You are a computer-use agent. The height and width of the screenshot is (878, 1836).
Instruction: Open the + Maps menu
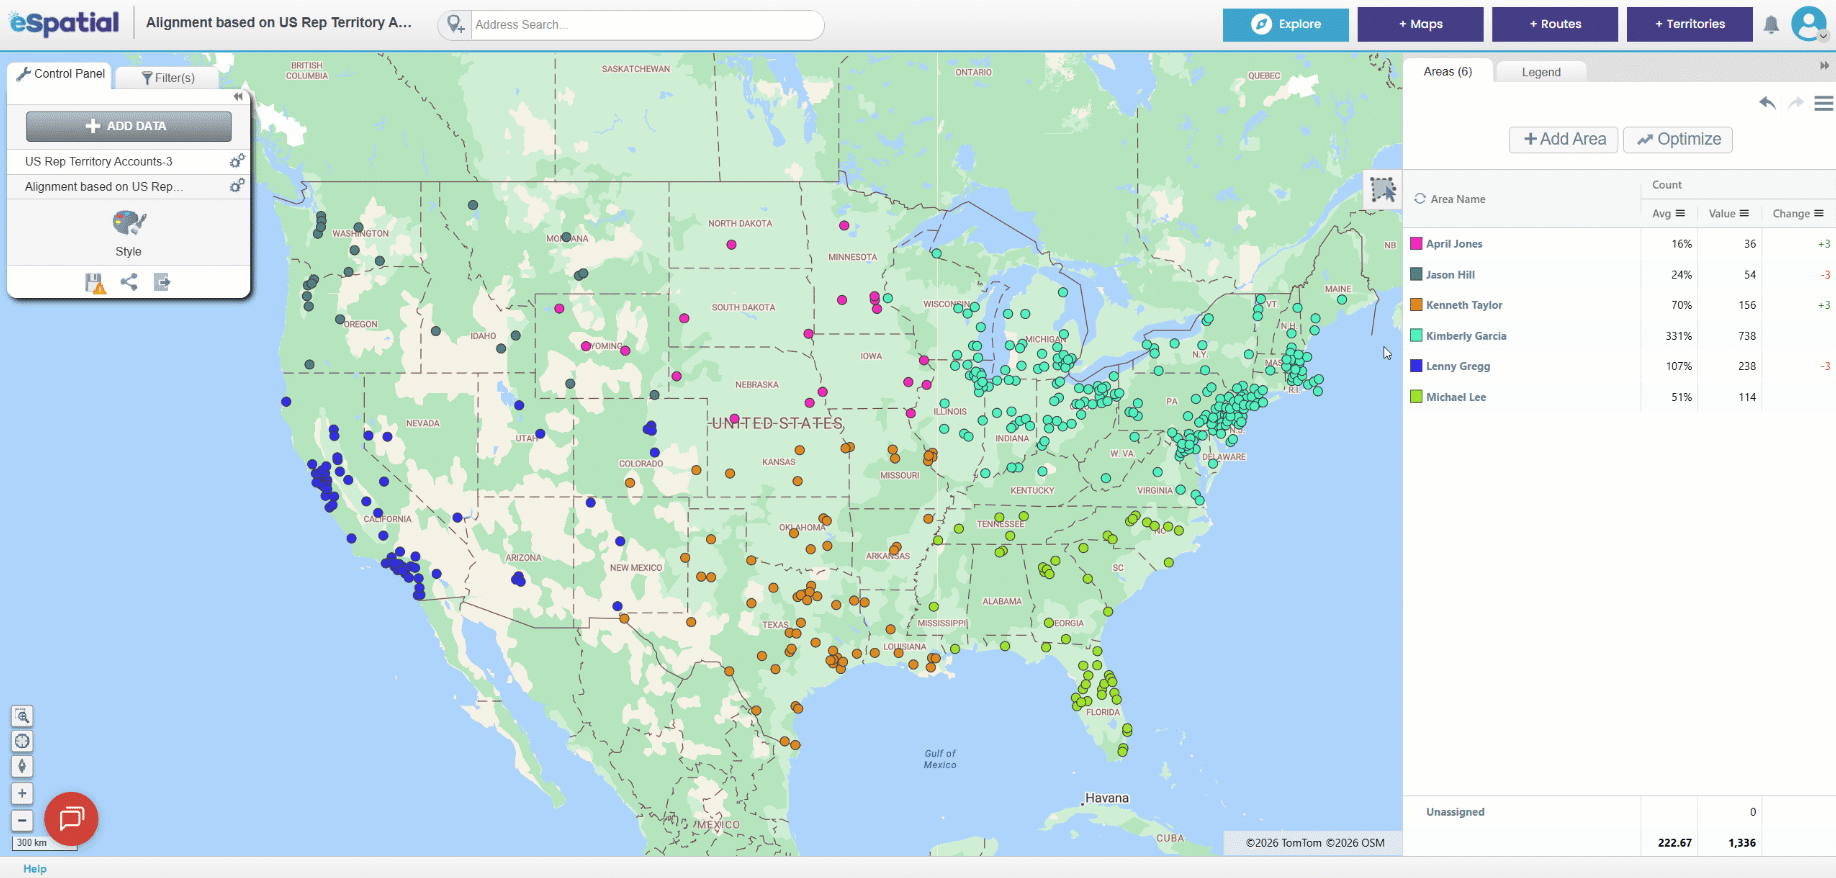click(x=1420, y=24)
